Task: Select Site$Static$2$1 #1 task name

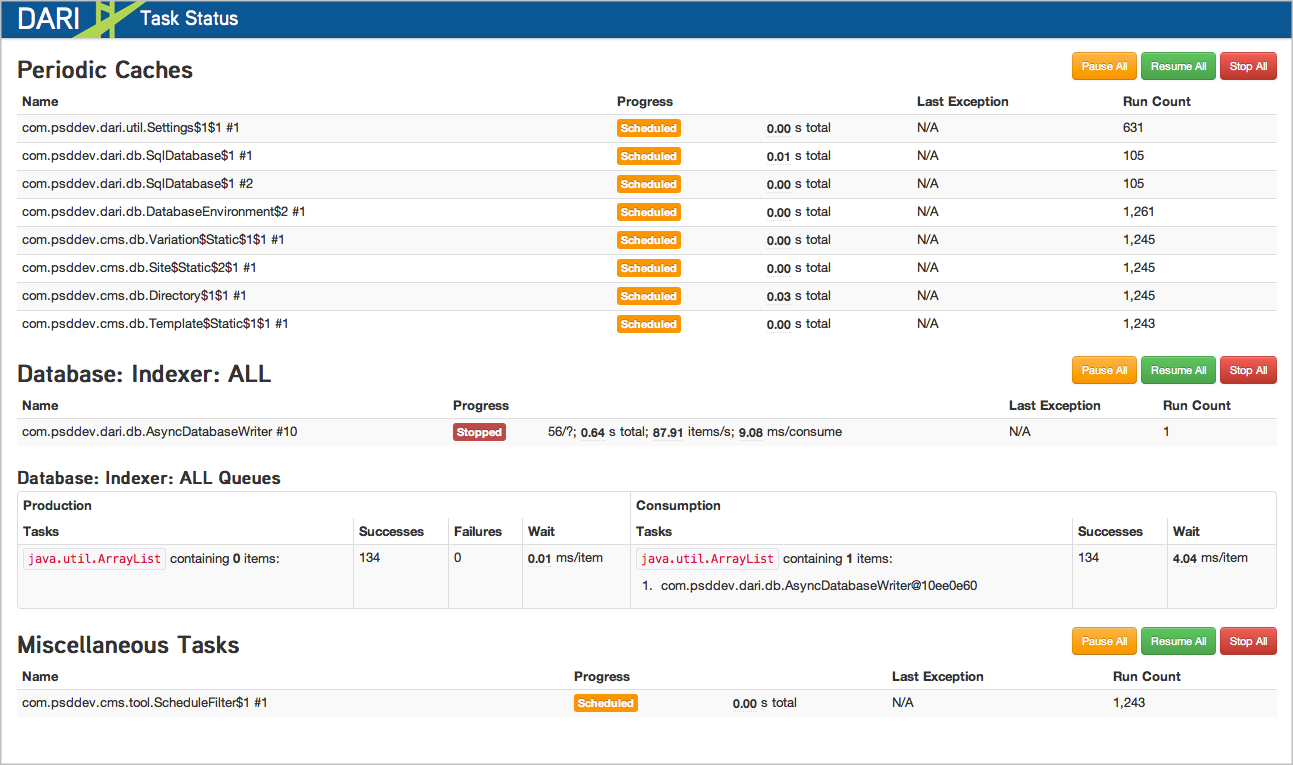Action: coord(139,268)
